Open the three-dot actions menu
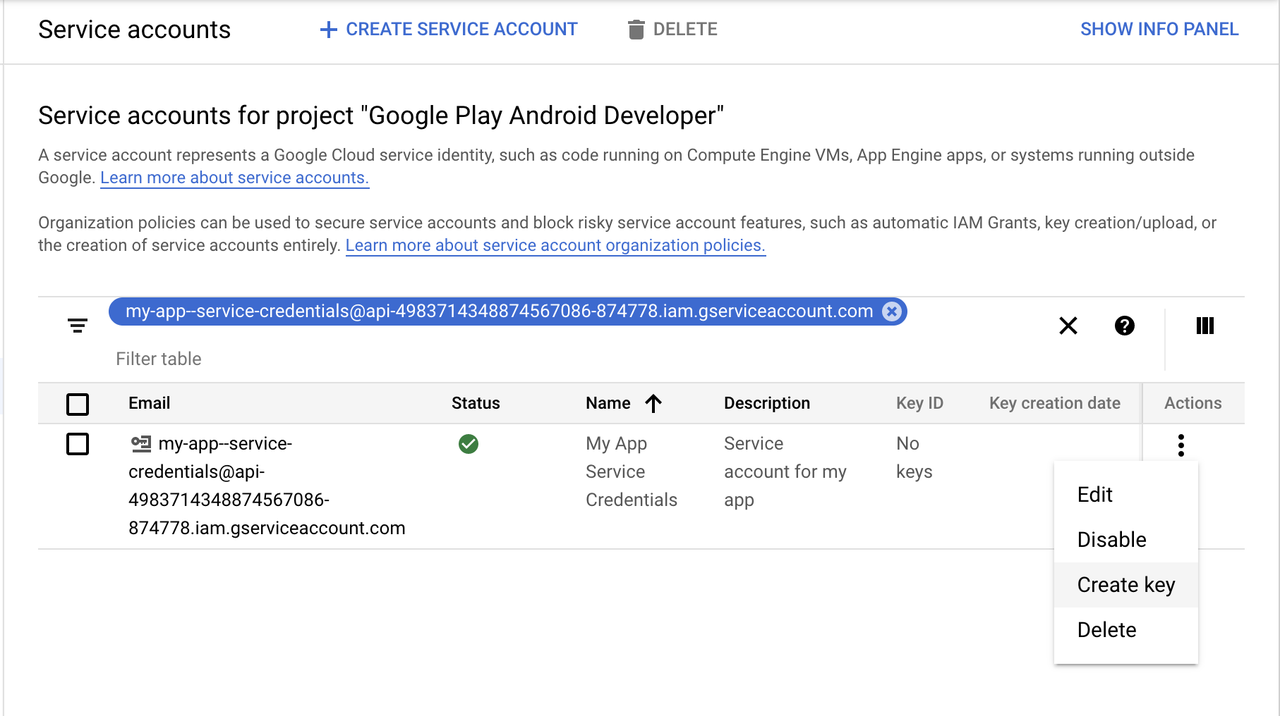Screen dimensions: 1280x716 1181,445
